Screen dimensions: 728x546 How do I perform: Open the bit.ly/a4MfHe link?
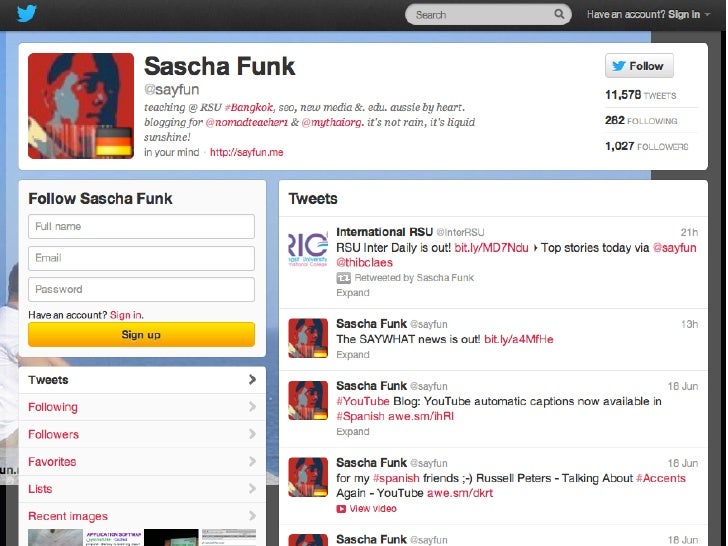(519, 339)
